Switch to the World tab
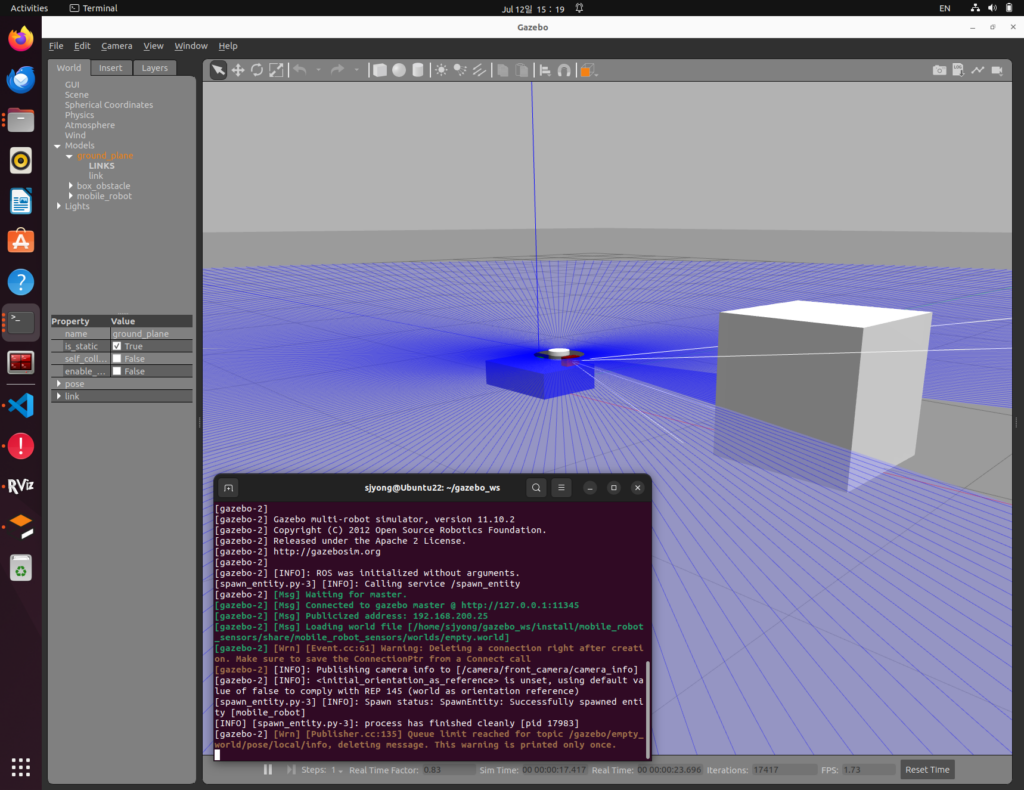Image resolution: width=1024 pixels, height=790 pixels. [69, 68]
